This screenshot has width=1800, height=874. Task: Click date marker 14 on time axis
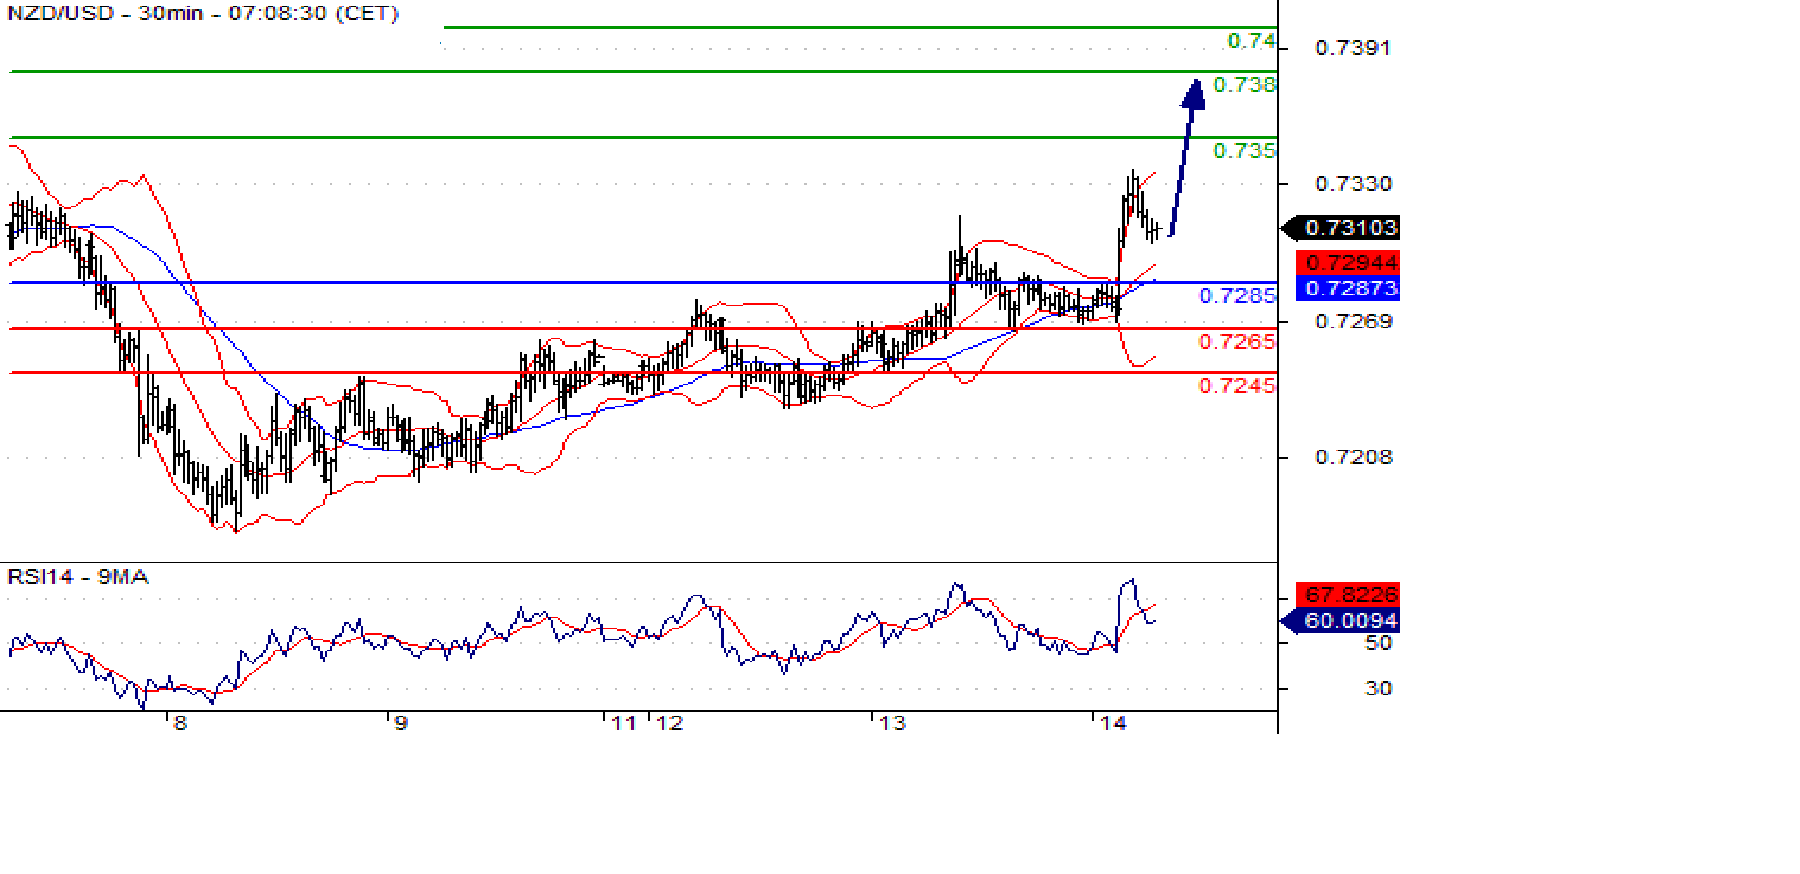[1113, 724]
